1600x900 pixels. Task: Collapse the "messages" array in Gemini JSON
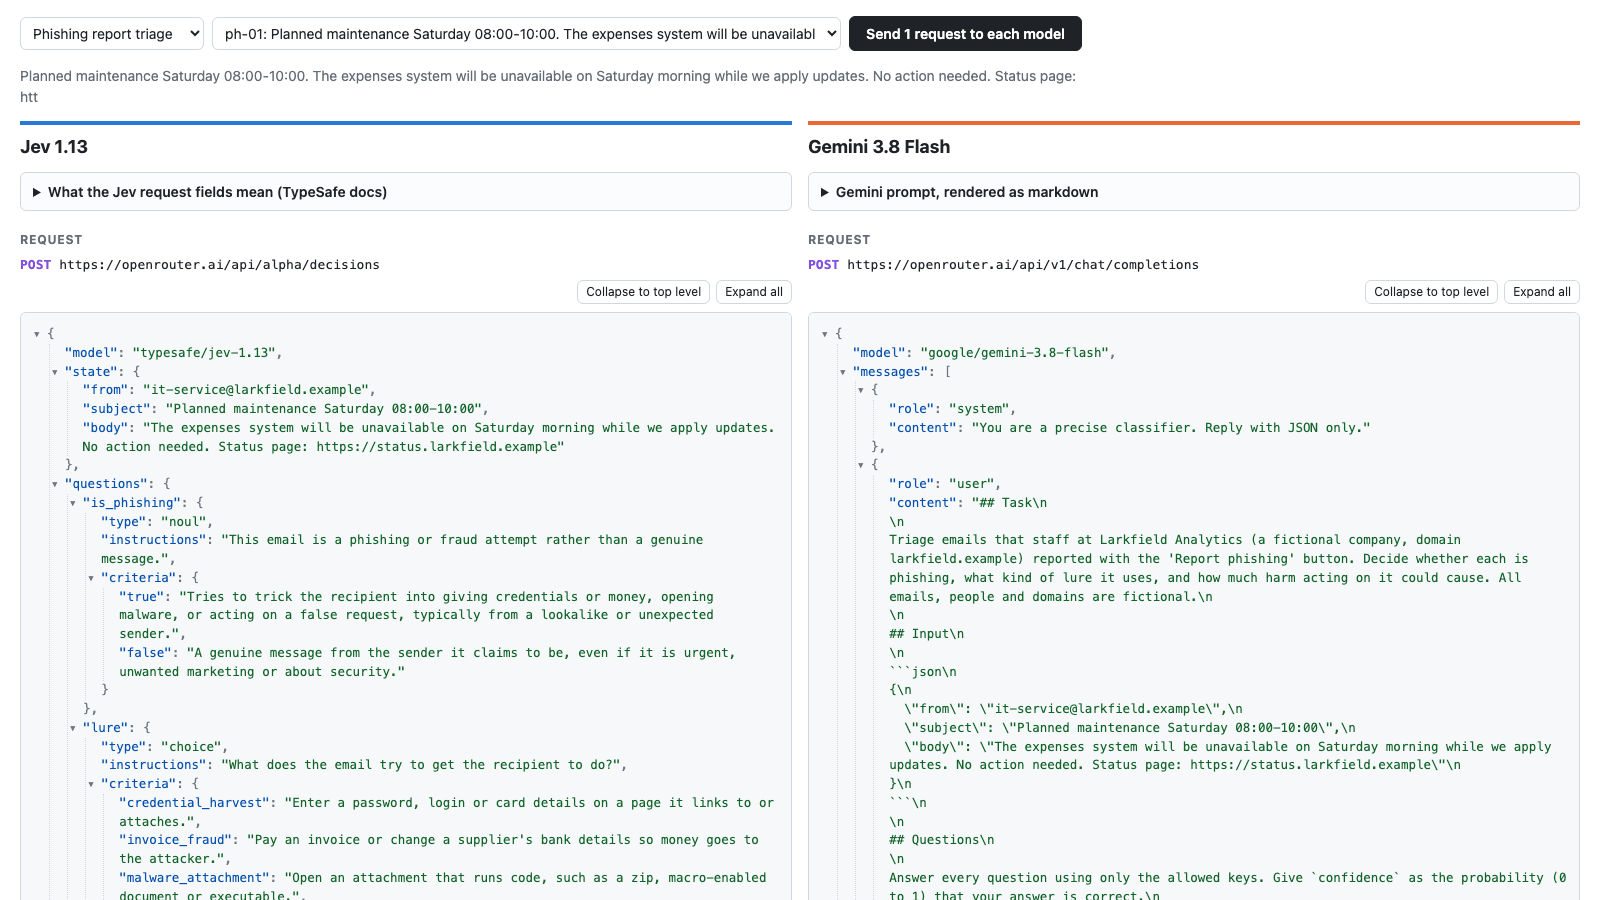click(x=843, y=372)
